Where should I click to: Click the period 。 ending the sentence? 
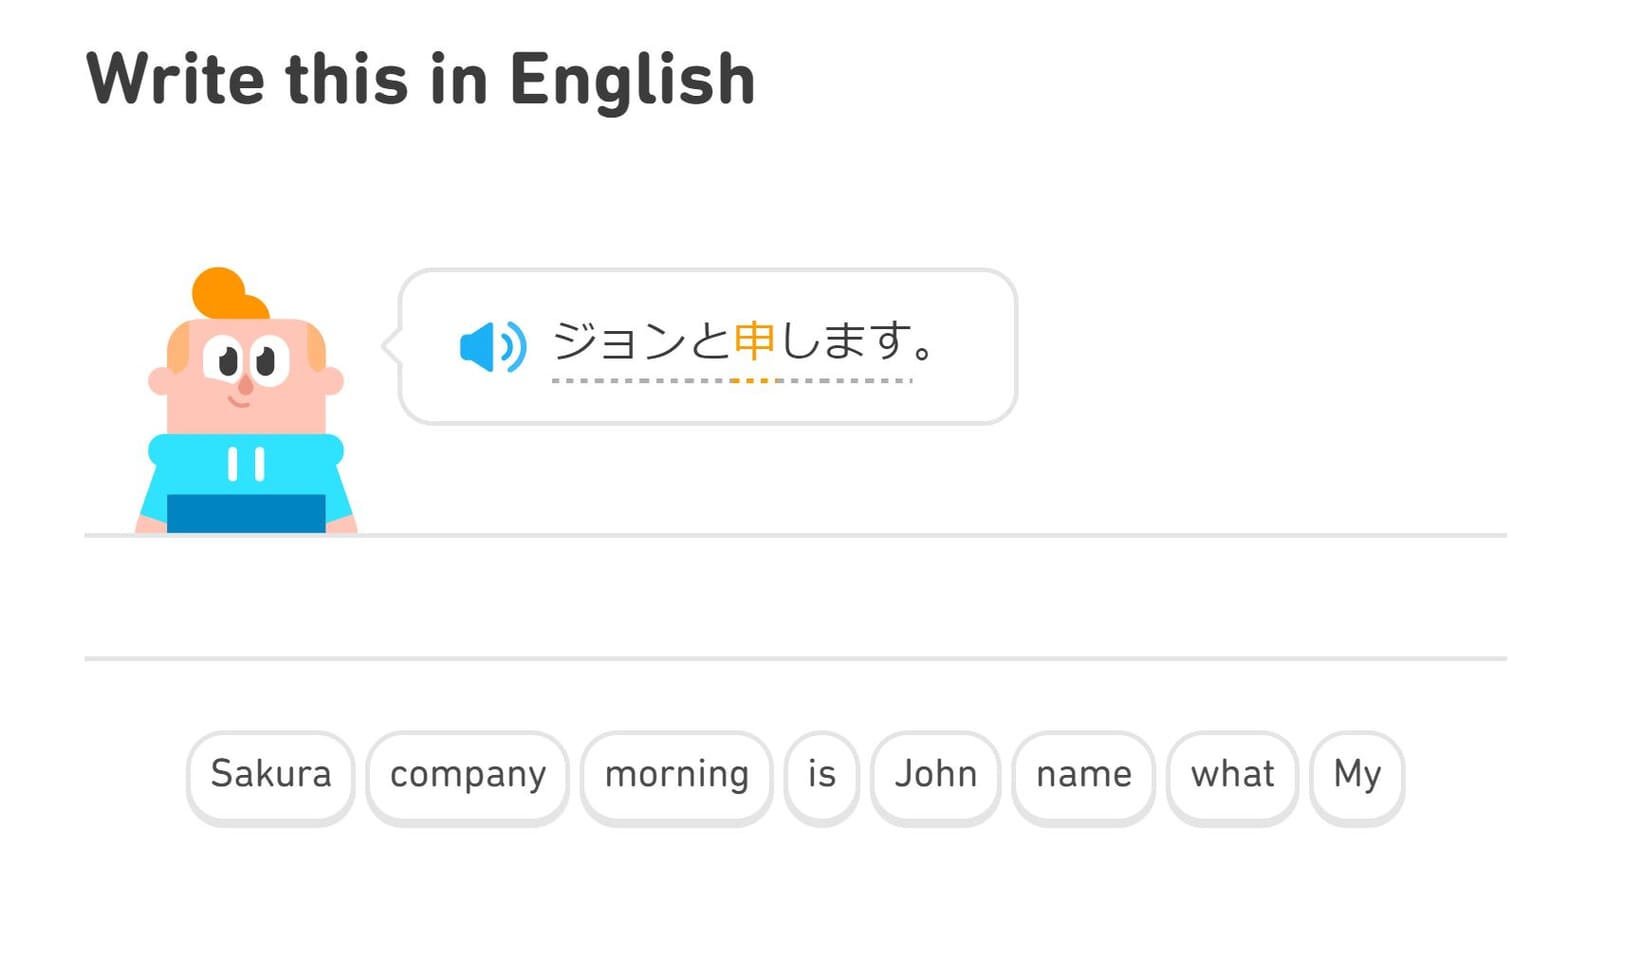[x=923, y=352]
